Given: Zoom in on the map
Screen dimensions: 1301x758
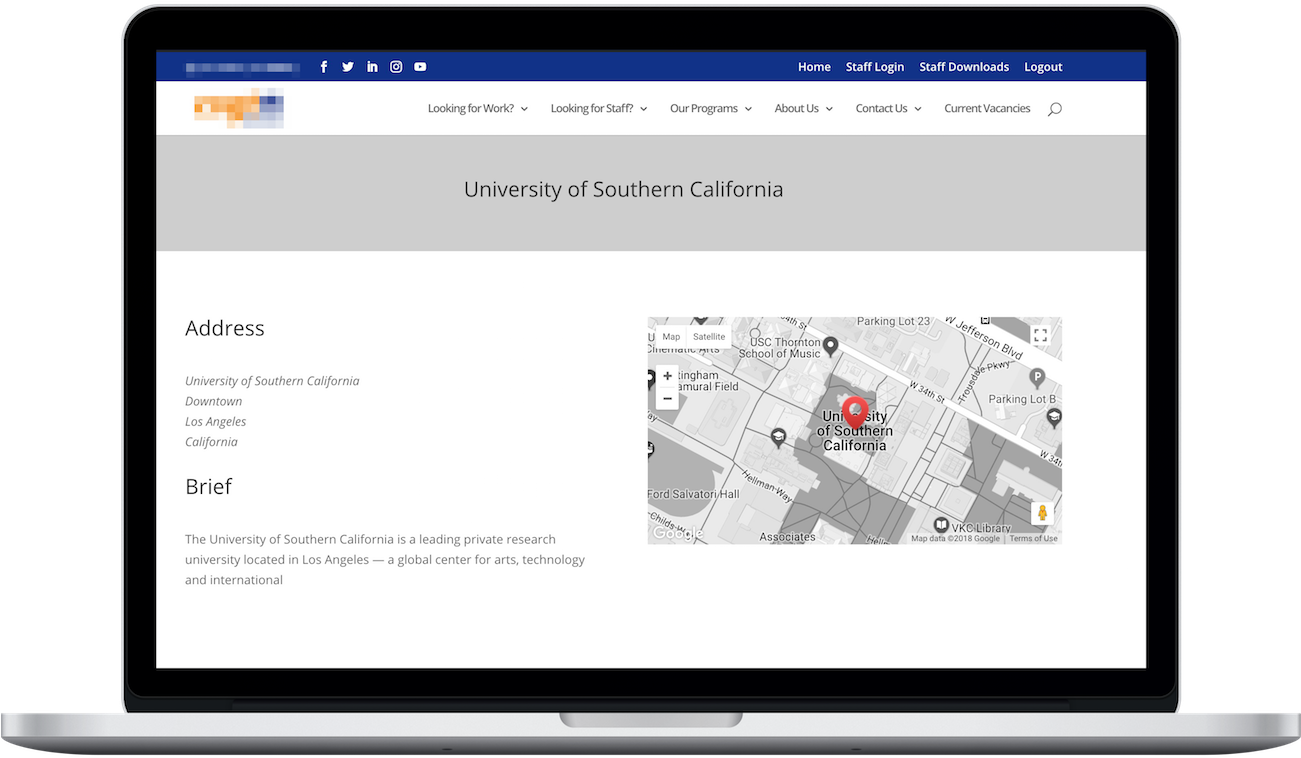Looking at the screenshot, I should 667,377.
